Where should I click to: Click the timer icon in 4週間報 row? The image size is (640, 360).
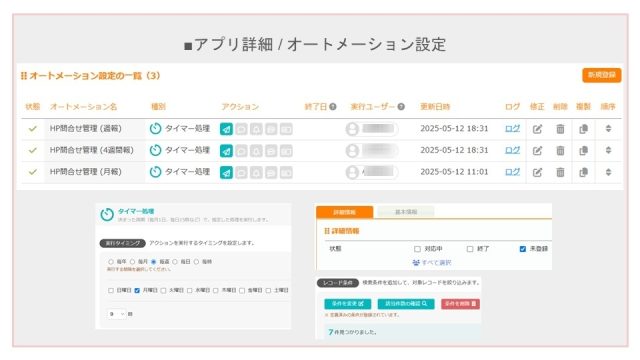[155, 150]
